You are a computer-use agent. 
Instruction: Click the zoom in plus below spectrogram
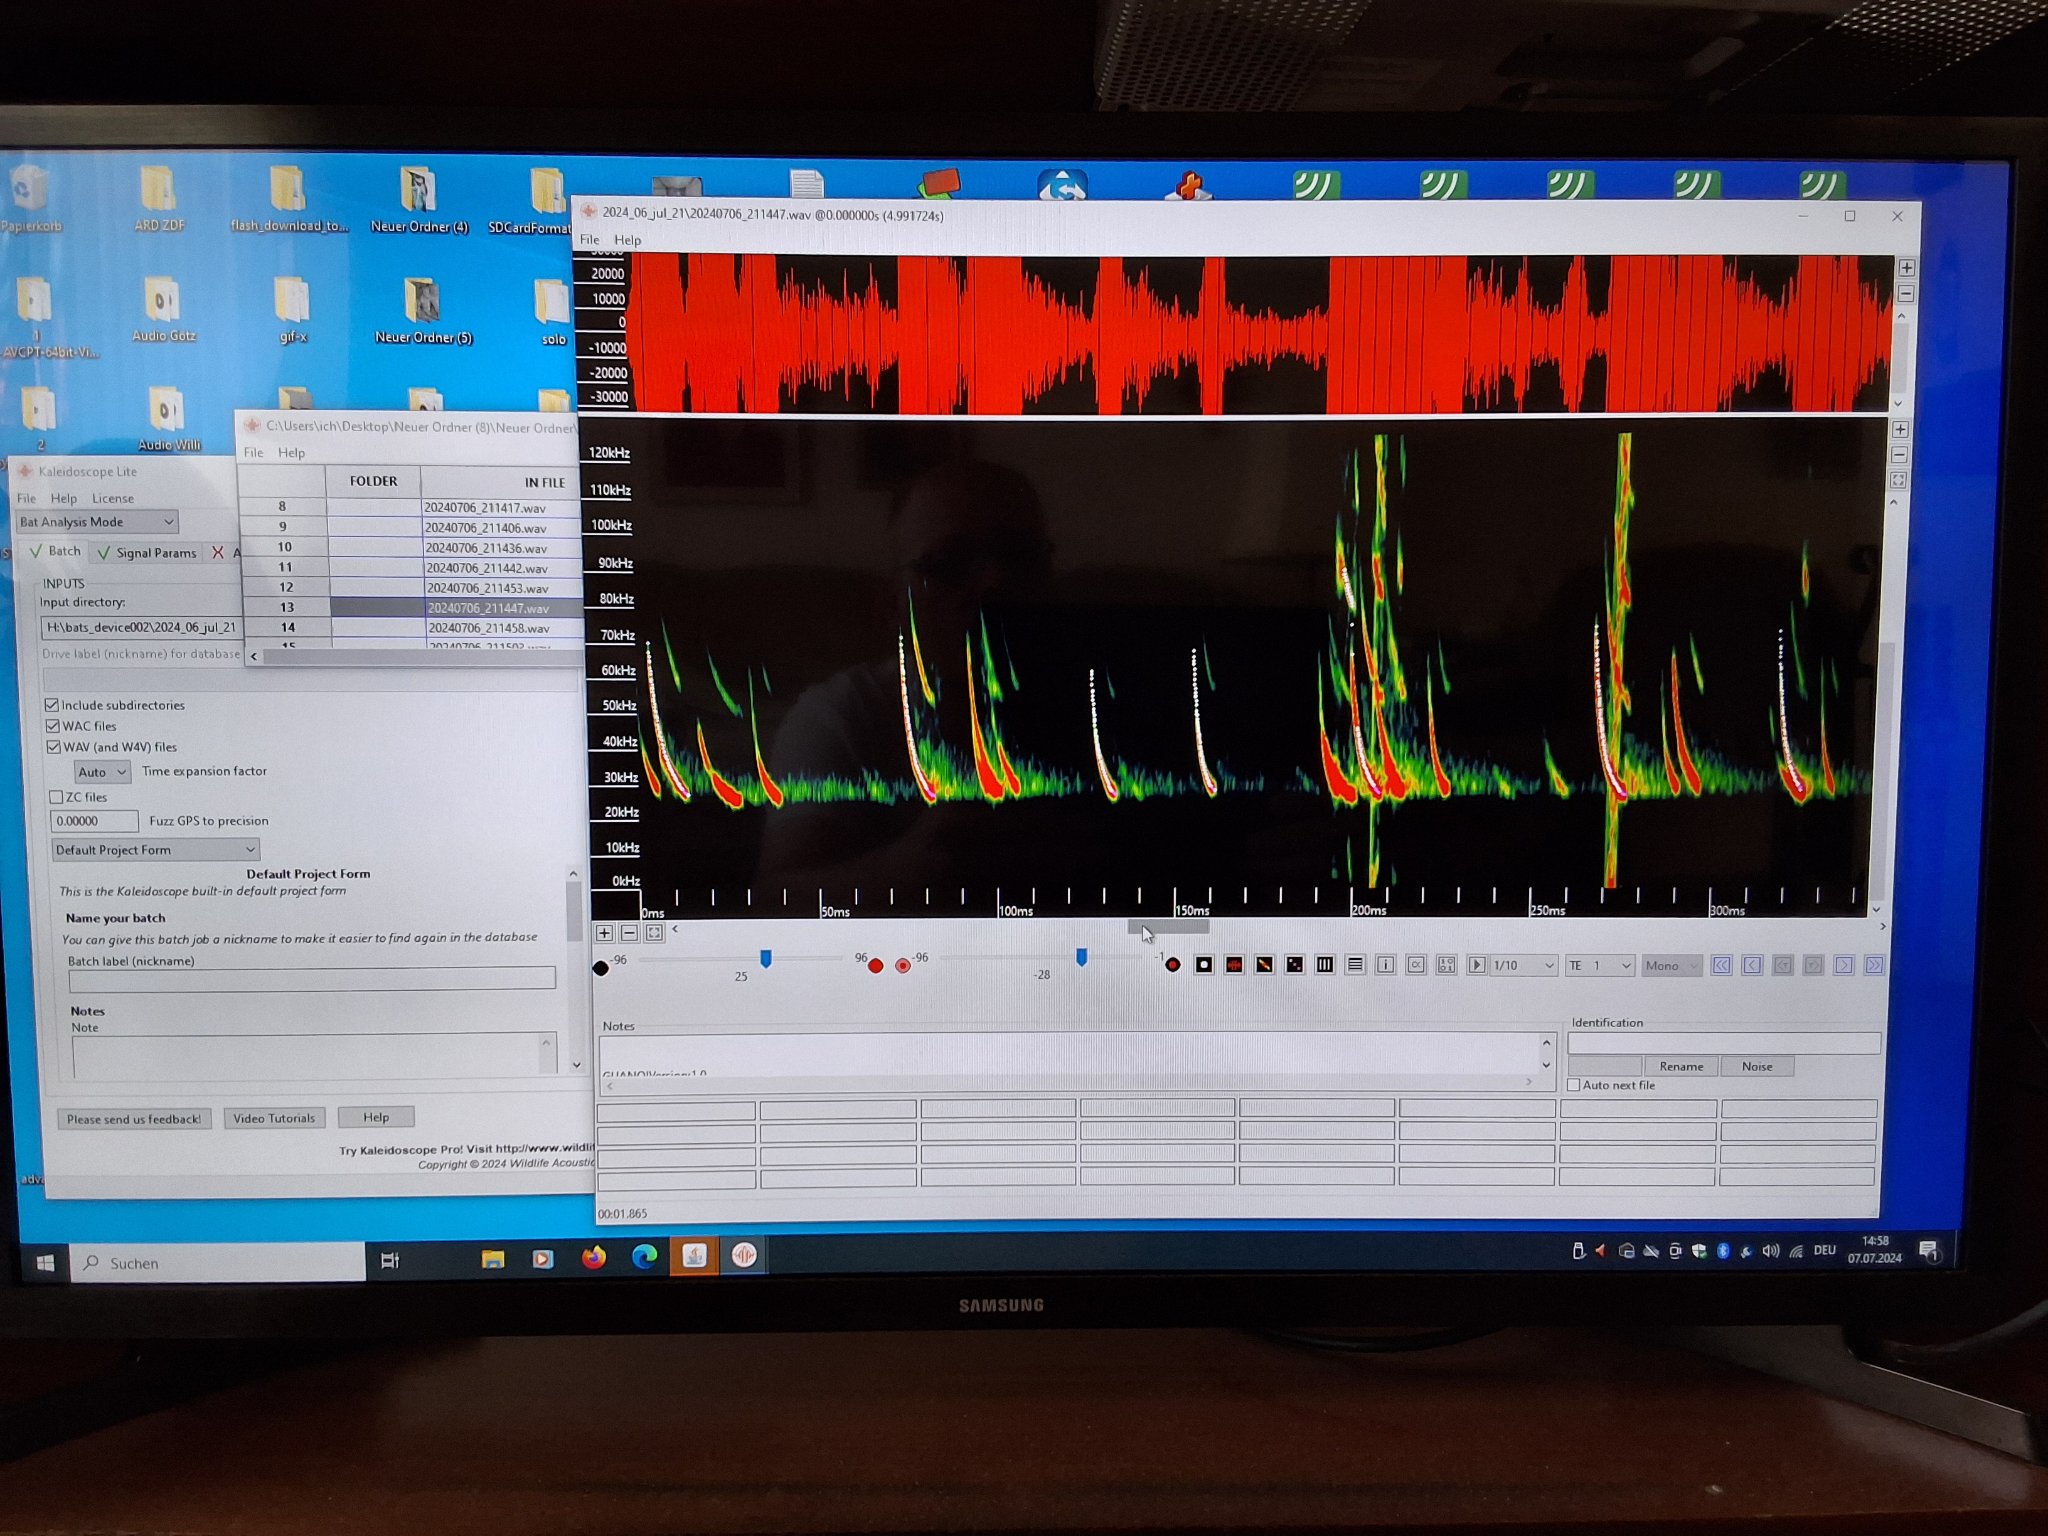tap(604, 933)
